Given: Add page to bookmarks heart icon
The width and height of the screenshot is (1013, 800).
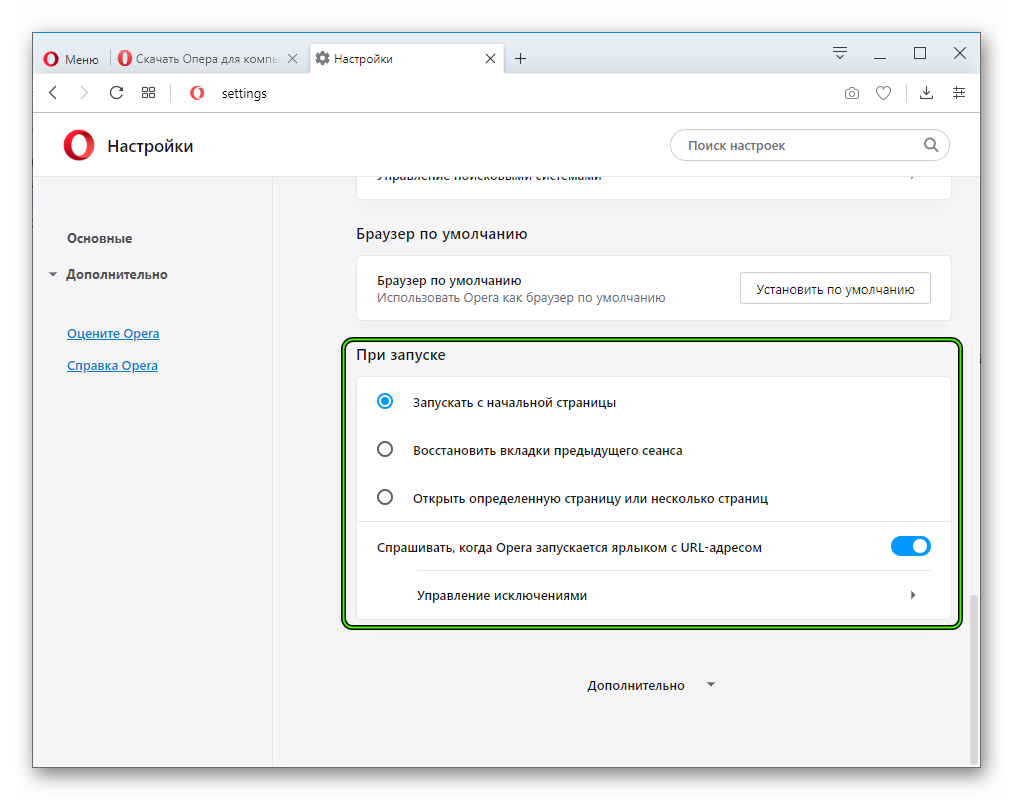Looking at the screenshot, I should (x=883, y=93).
